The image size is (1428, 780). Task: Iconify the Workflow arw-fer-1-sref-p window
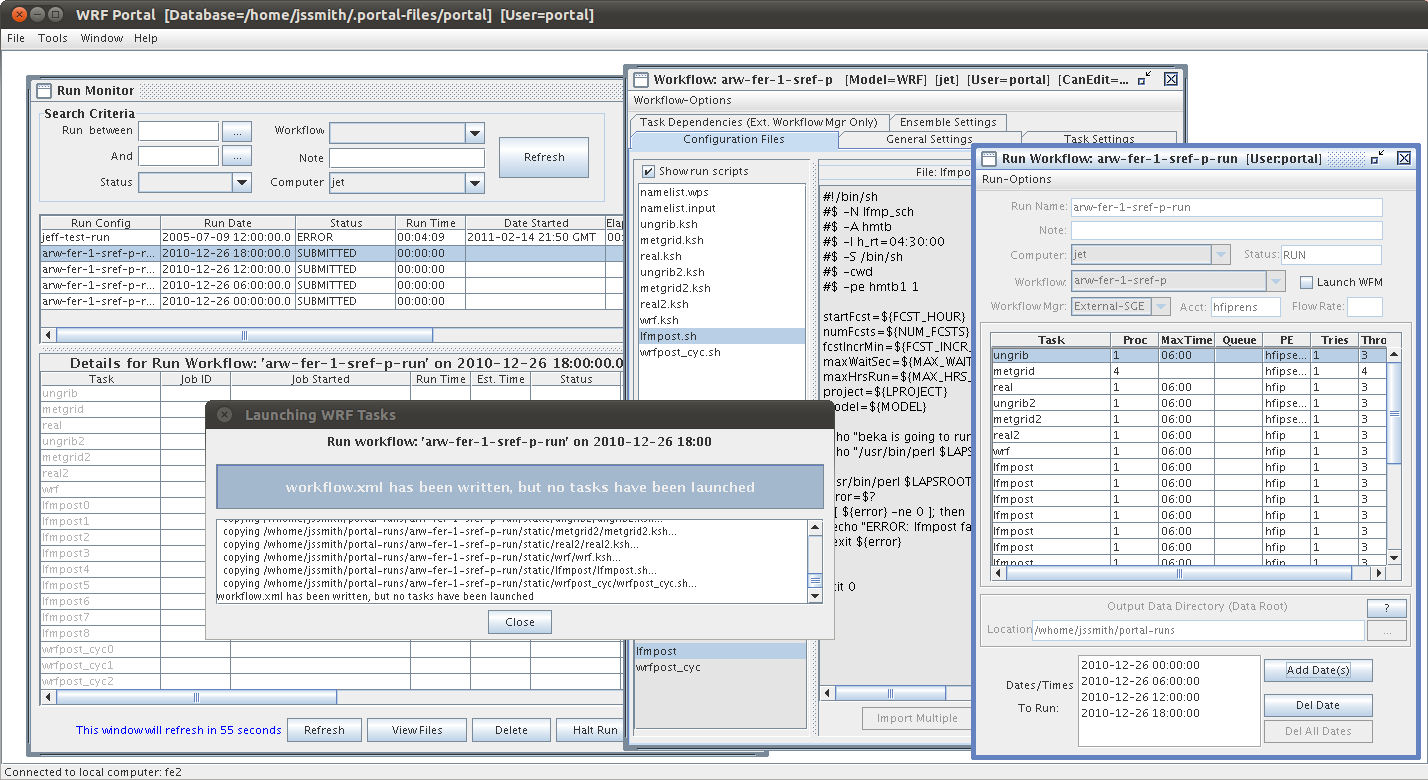click(1145, 79)
